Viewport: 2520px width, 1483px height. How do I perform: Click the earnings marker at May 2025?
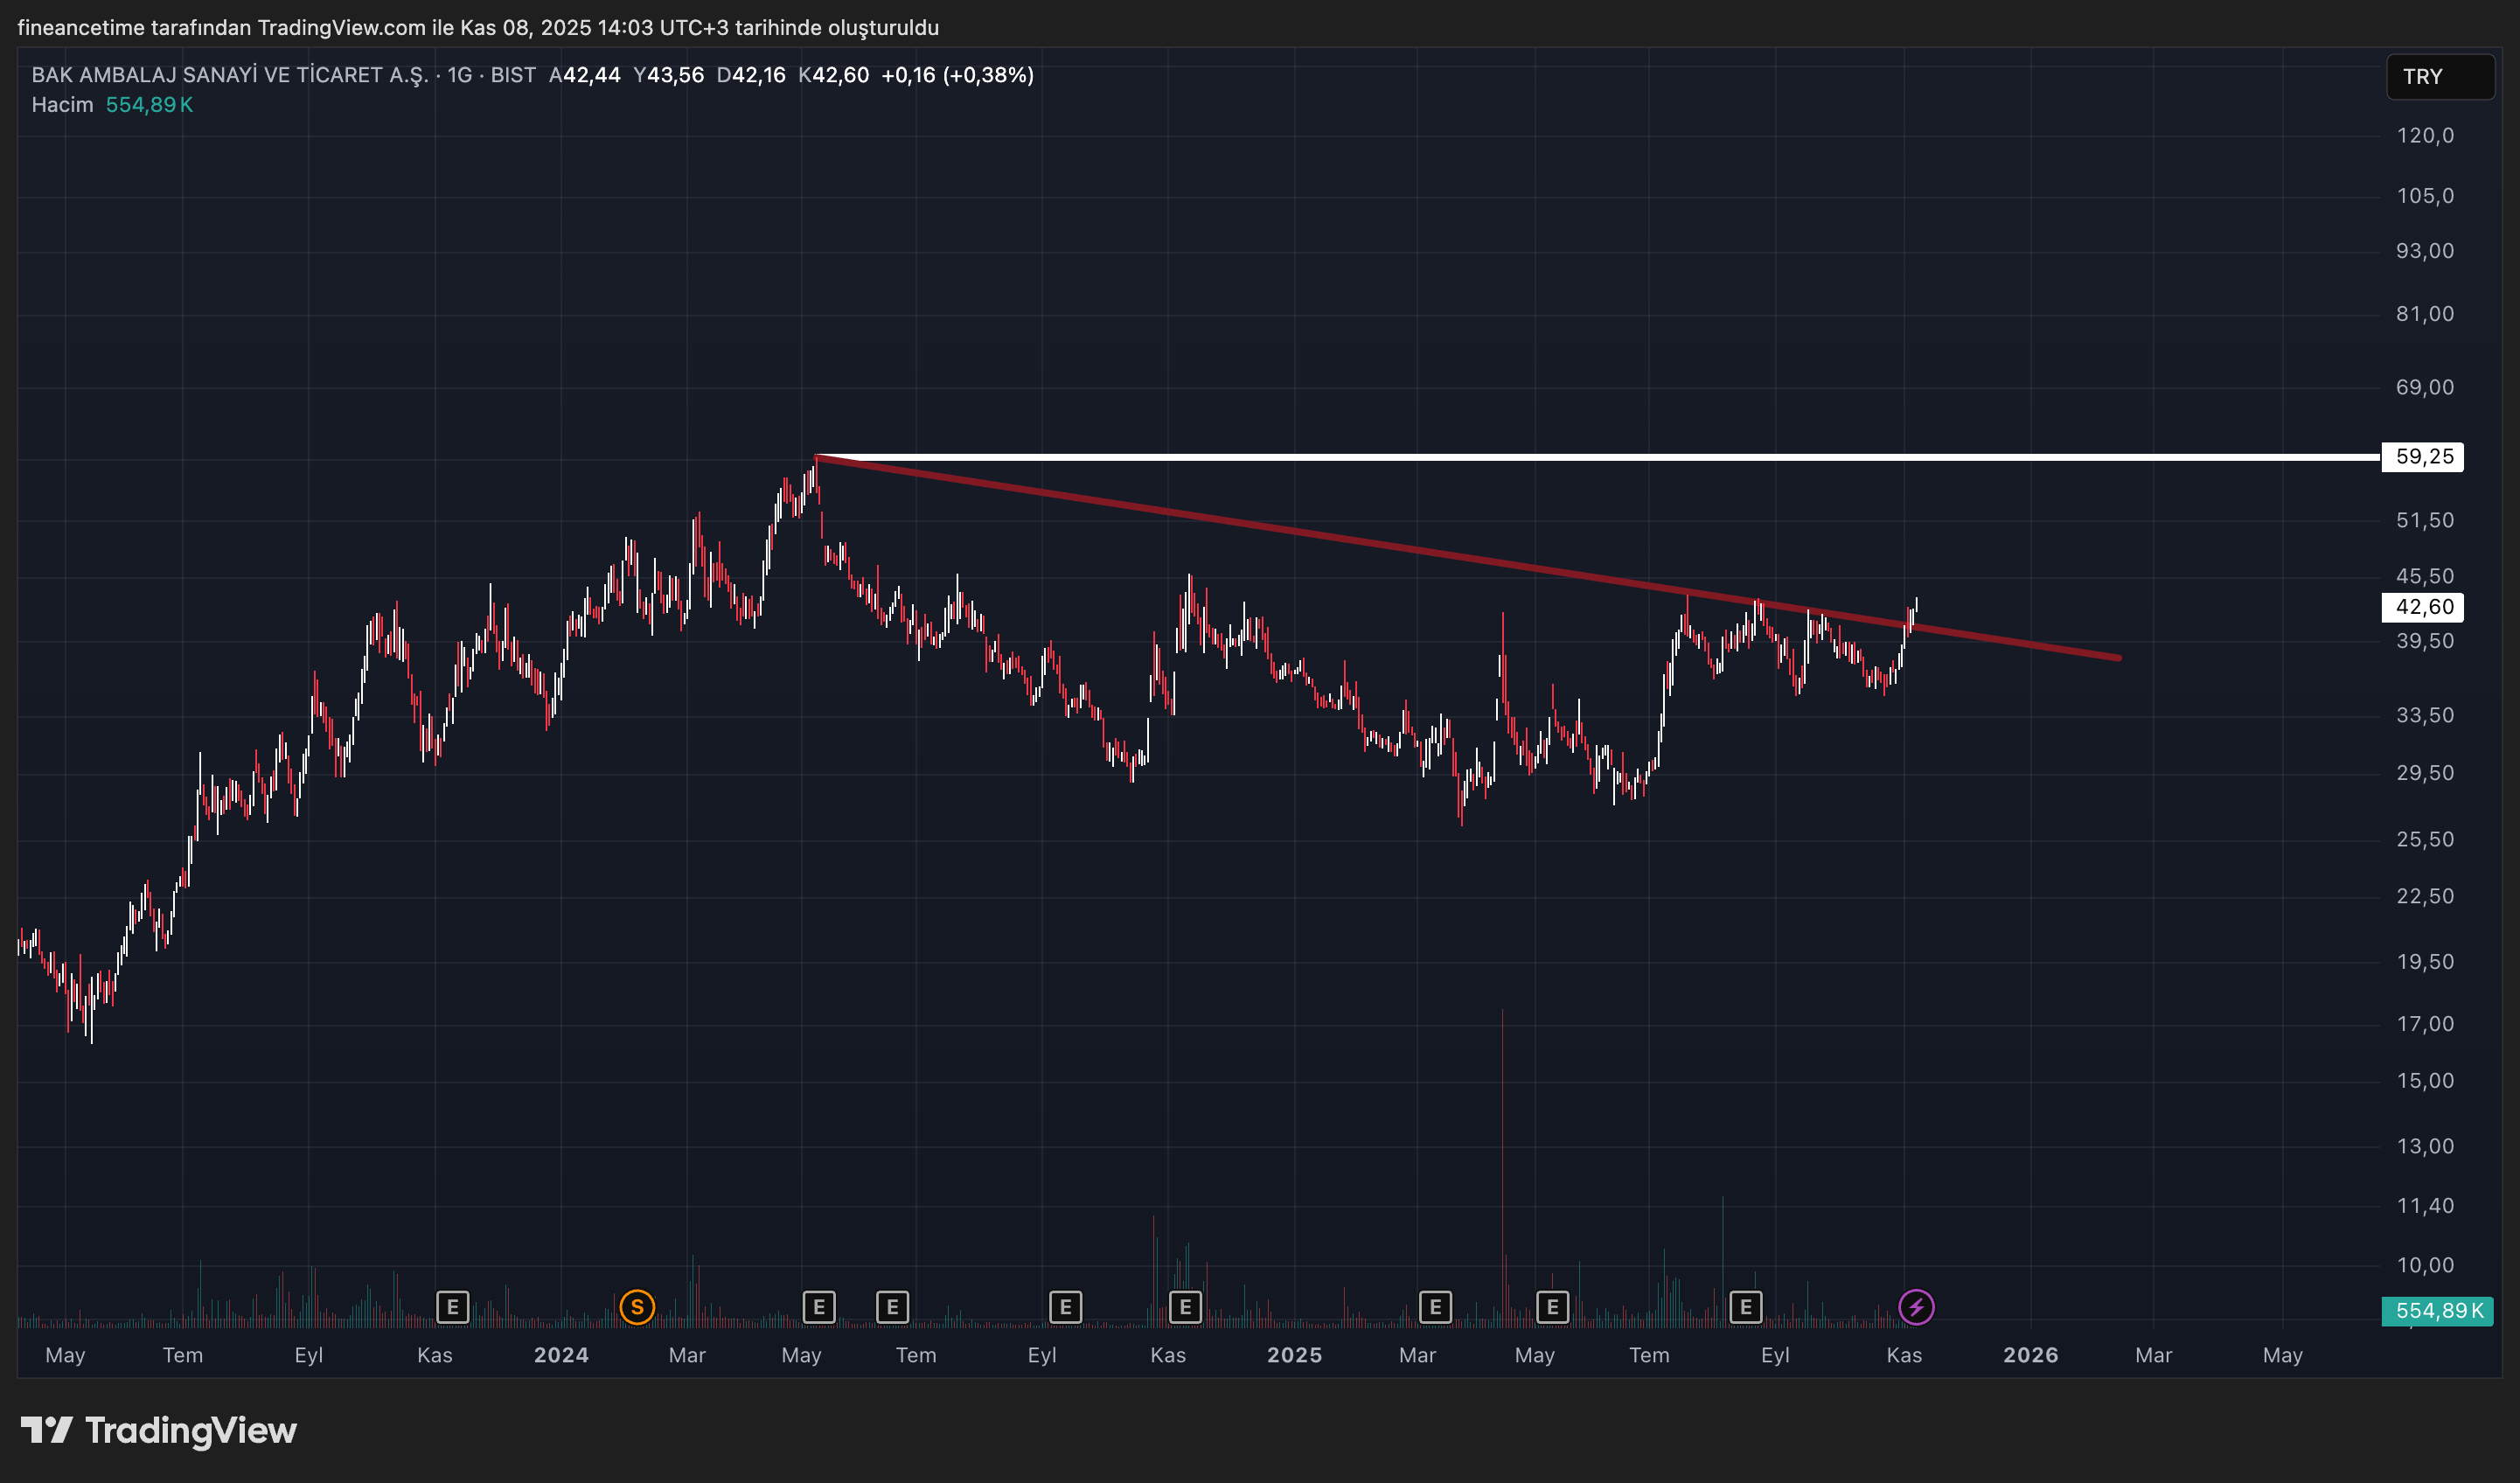click(1552, 1306)
